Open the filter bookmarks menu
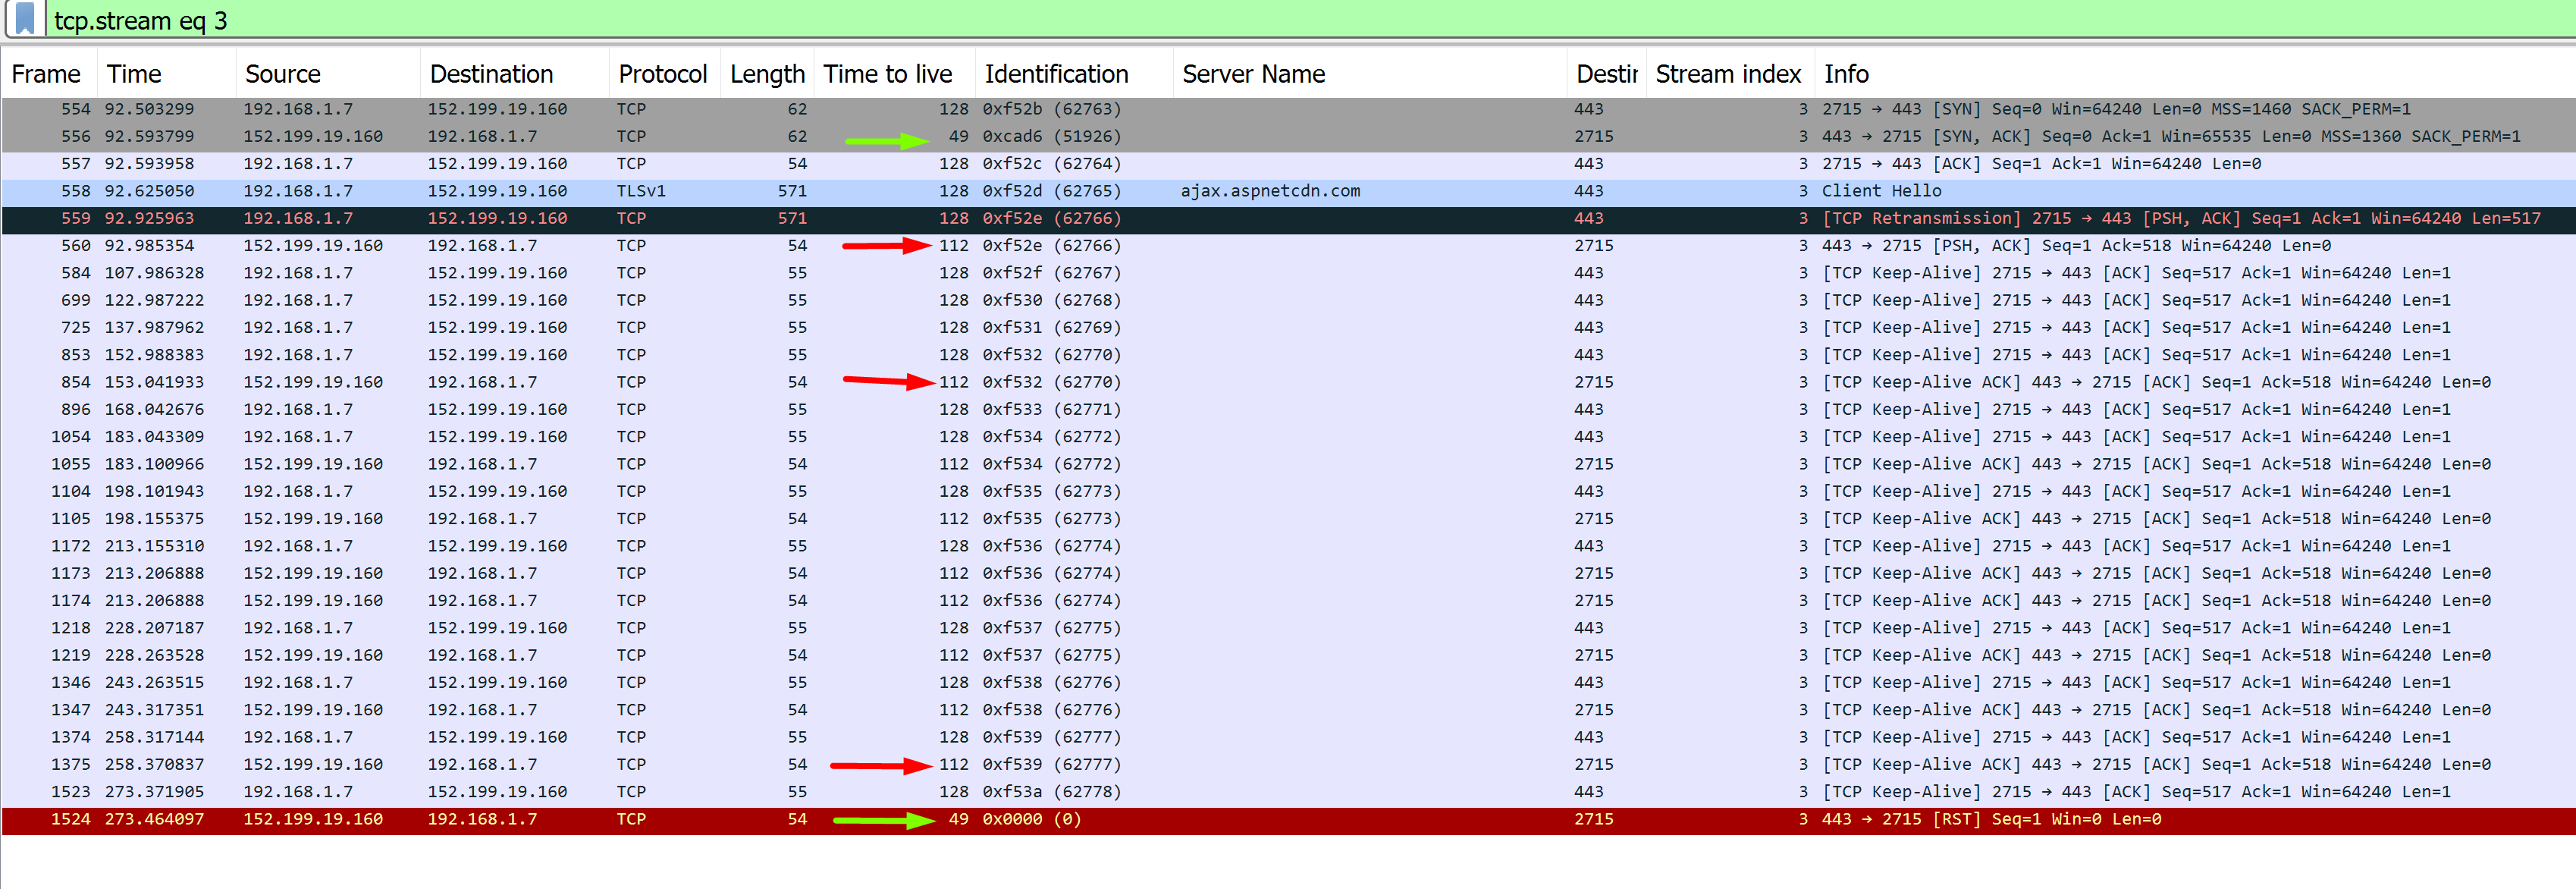 click(x=25, y=20)
